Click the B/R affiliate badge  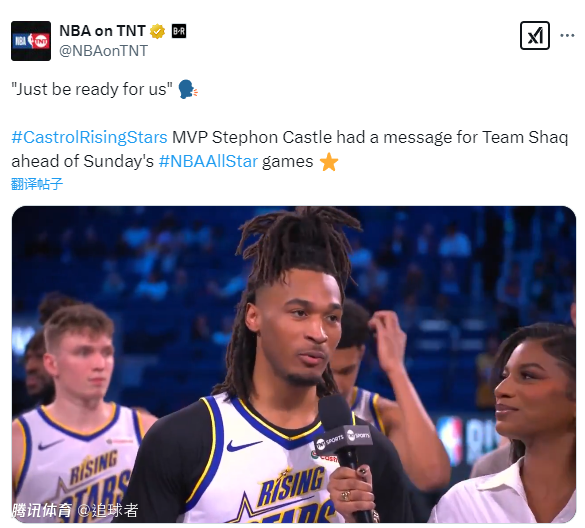pos(179,31)
